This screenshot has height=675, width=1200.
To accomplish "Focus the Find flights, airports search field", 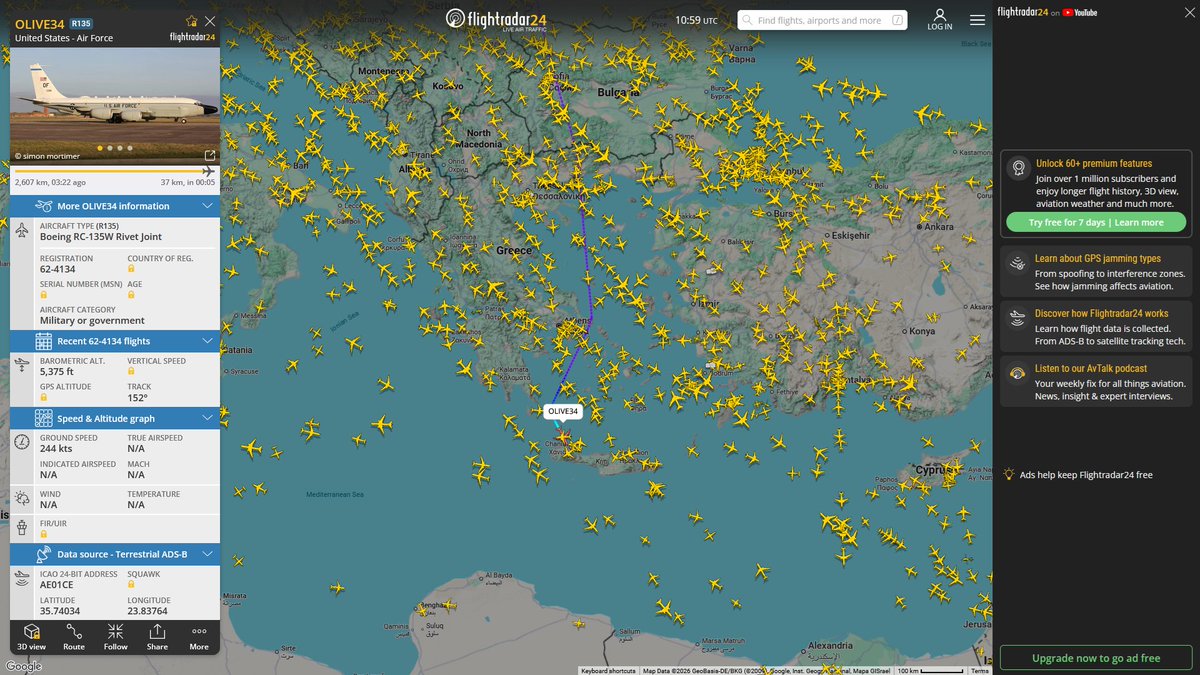I will pos(822,20).
